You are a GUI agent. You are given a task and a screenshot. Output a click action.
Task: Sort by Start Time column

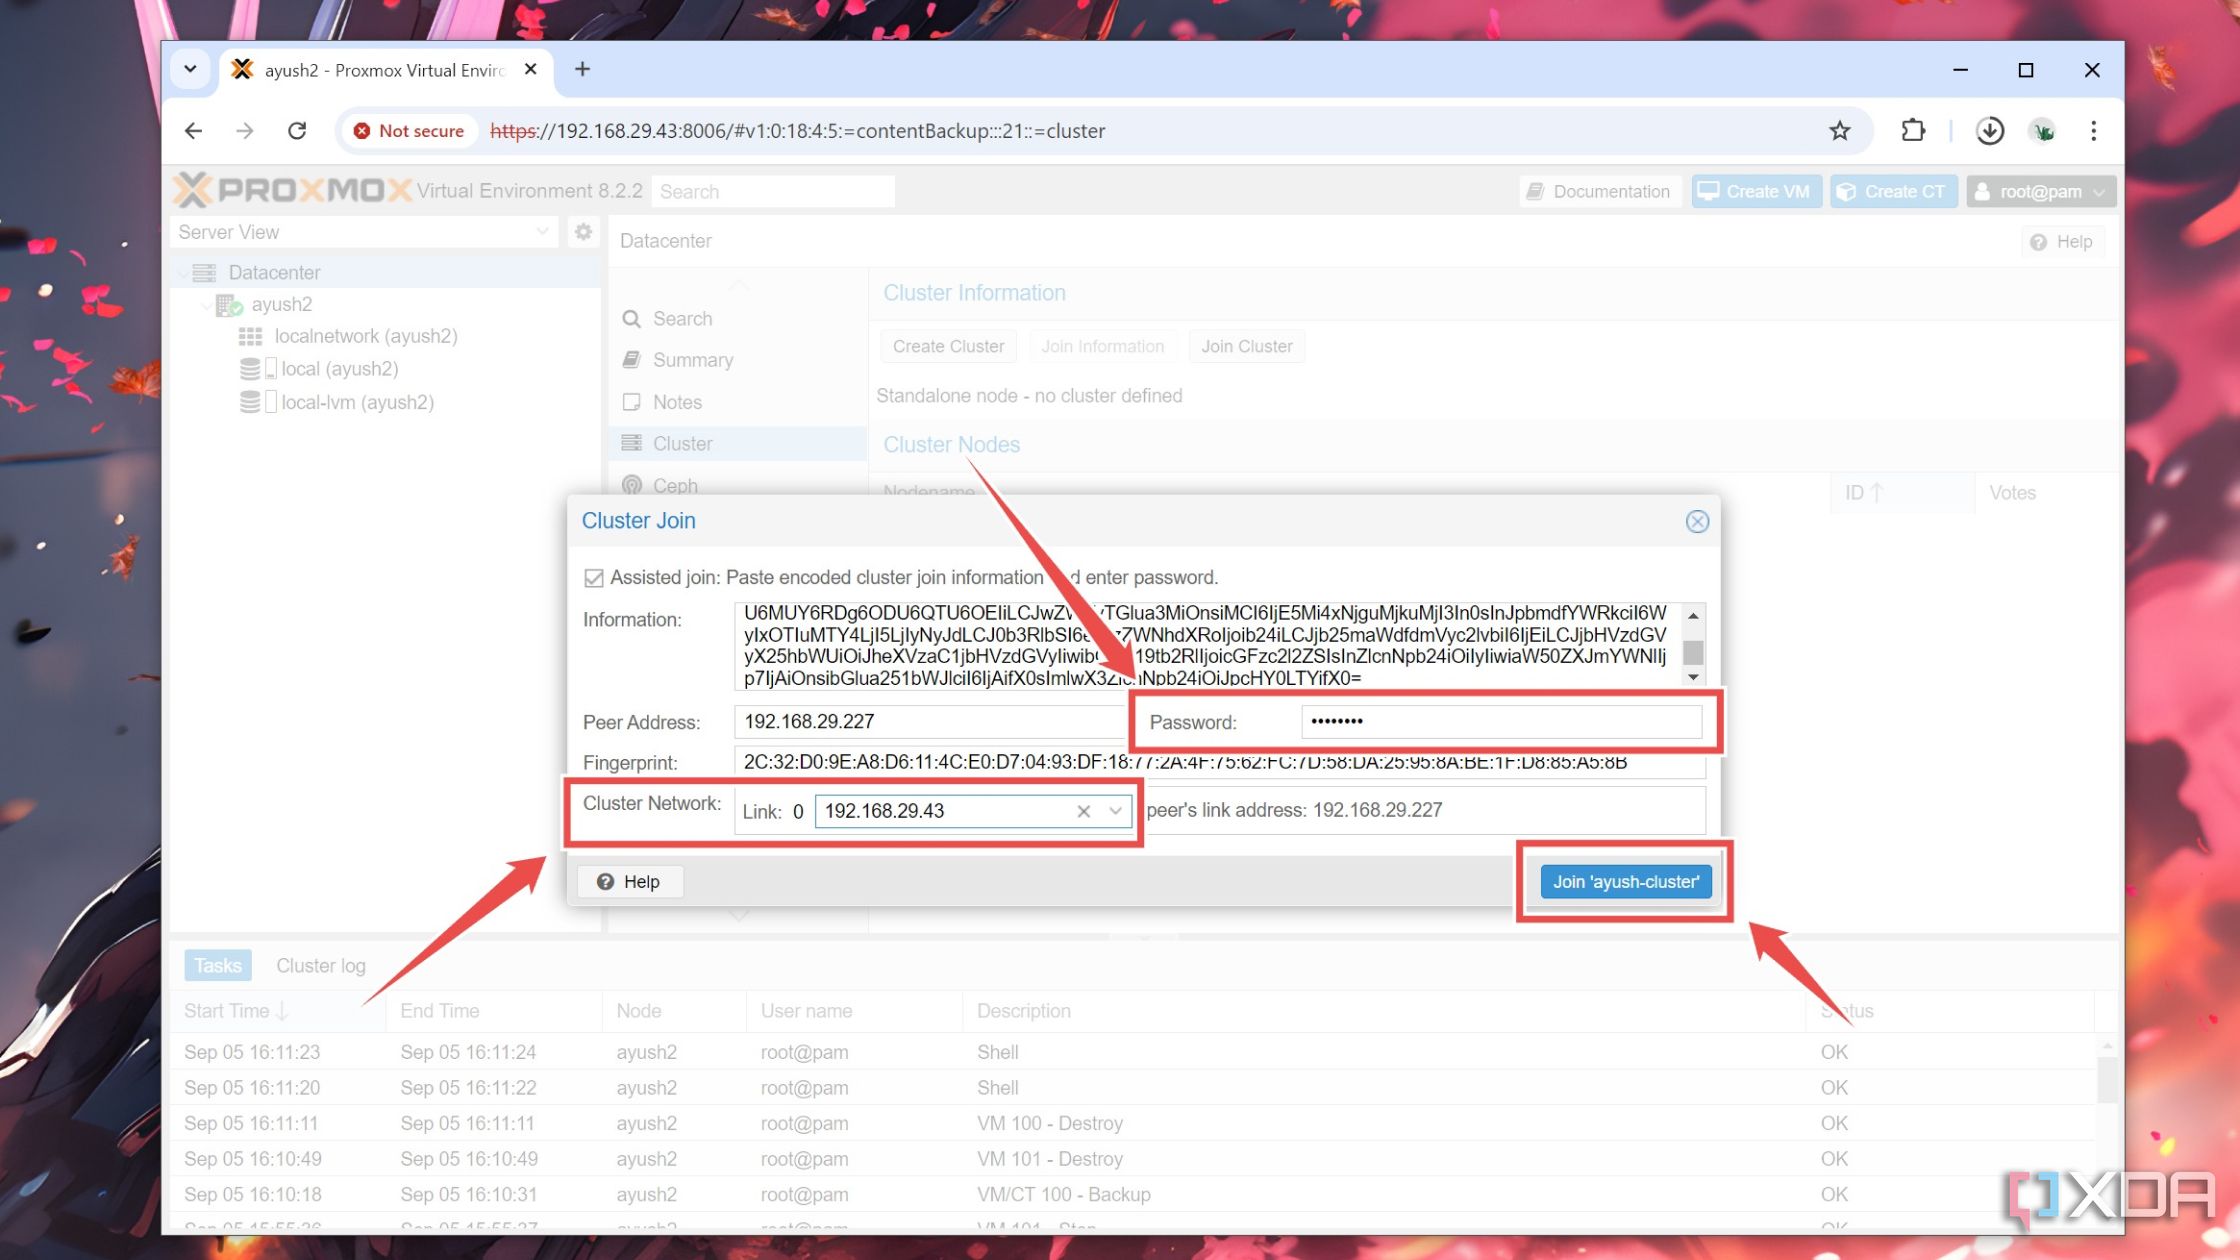click(278, 1011)
